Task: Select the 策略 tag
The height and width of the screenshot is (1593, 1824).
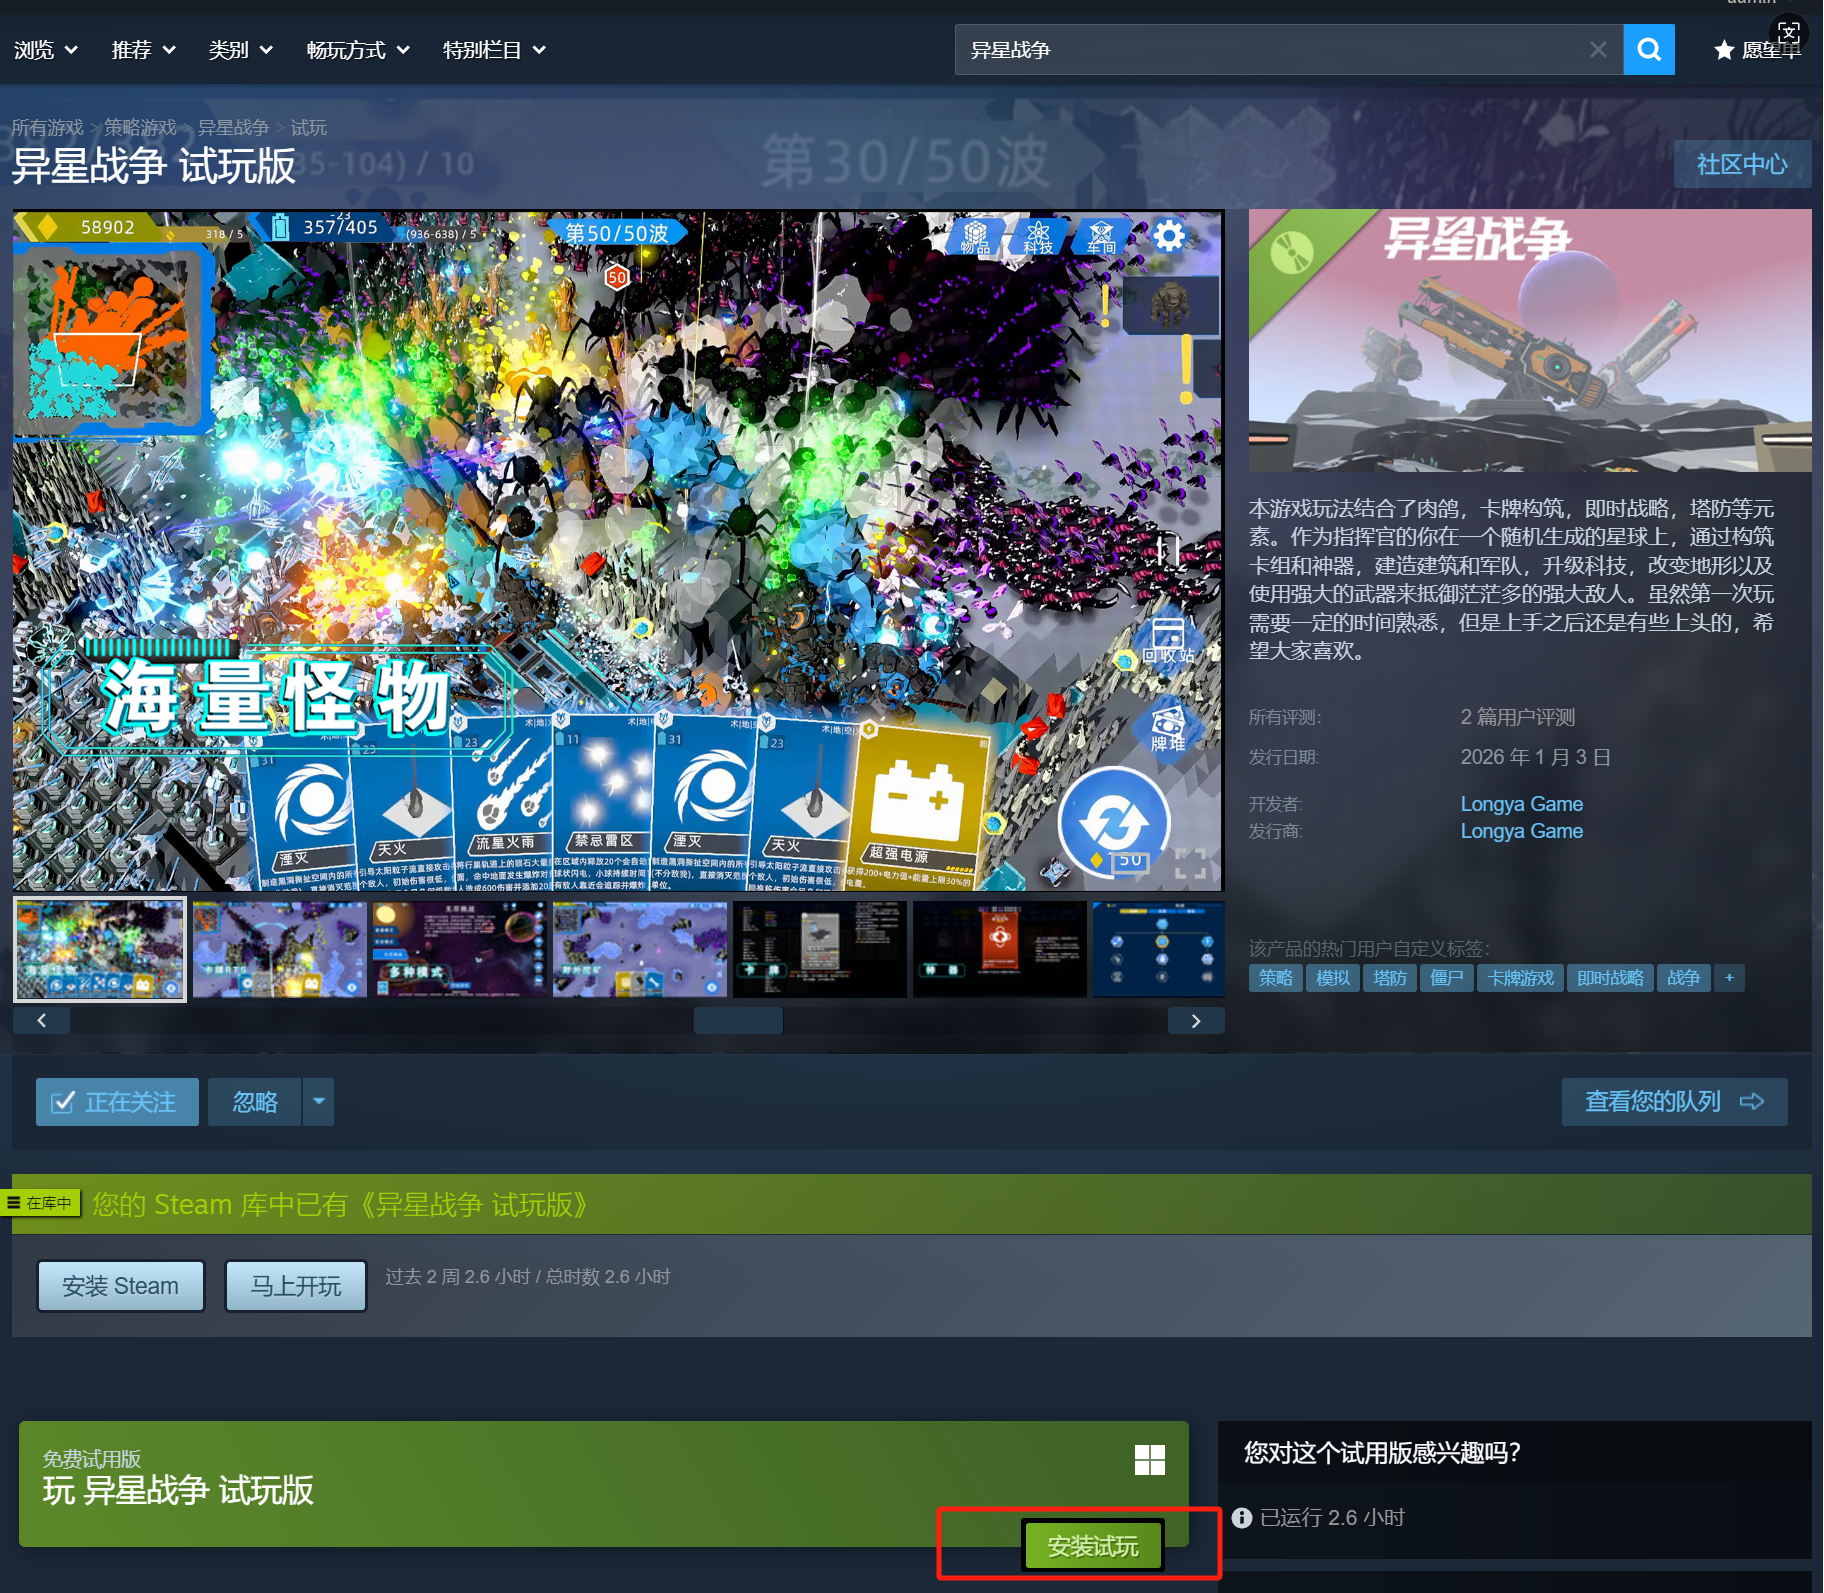Action: [1275, 978]
